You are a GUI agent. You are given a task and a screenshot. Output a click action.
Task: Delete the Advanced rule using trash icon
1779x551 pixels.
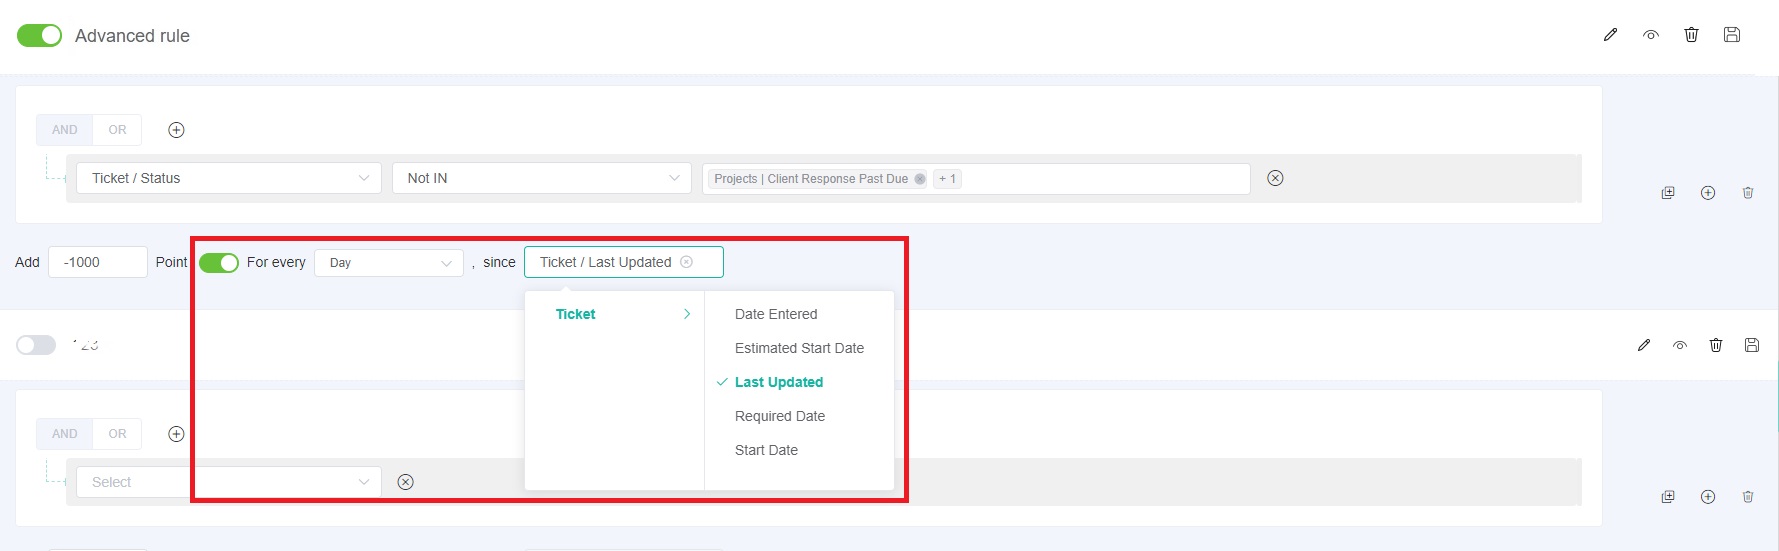(x=1691, y=35)
